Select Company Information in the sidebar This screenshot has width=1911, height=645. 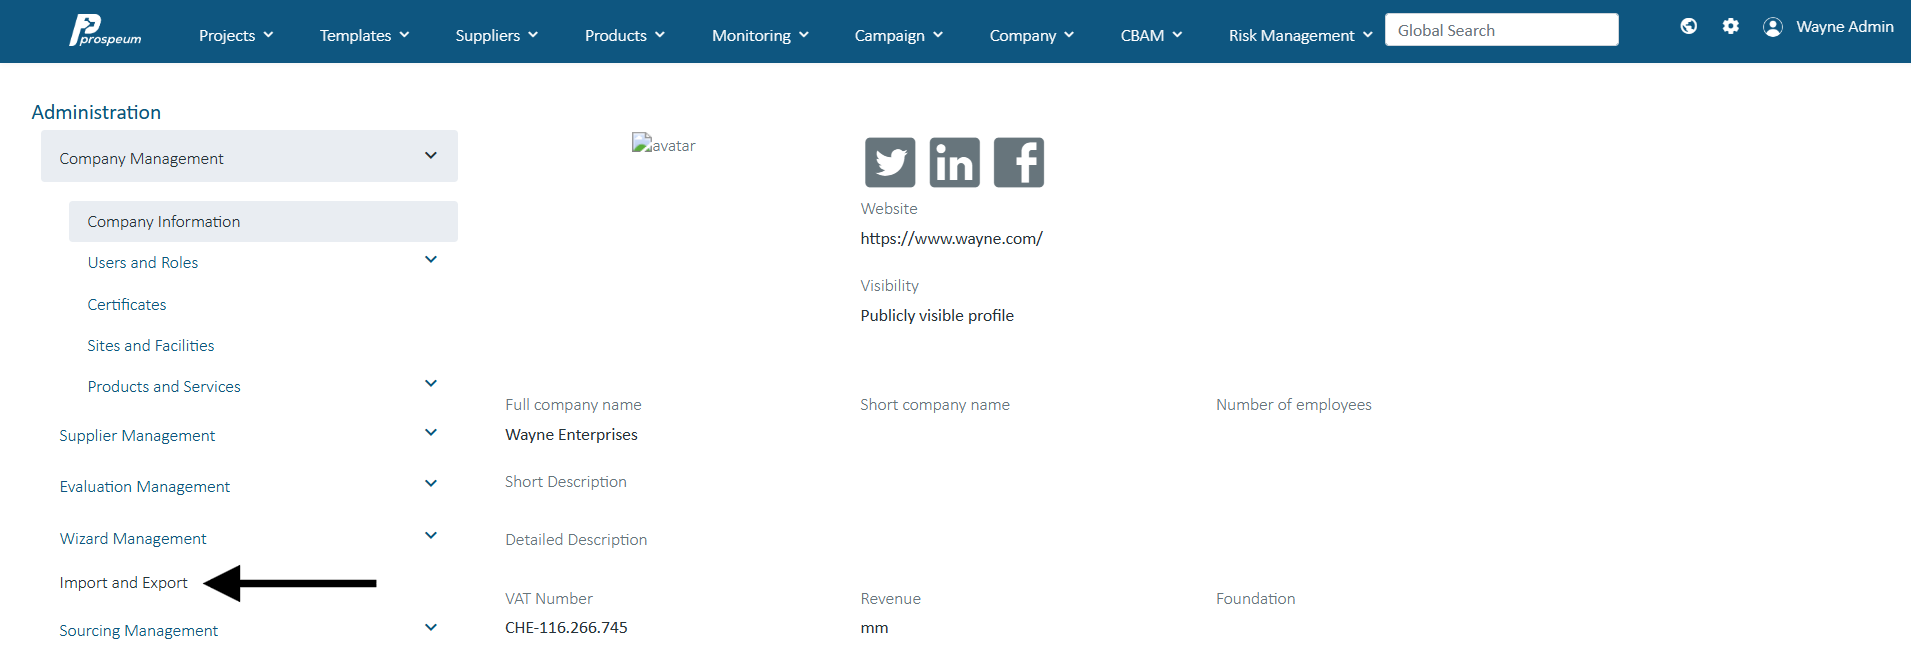263,221
